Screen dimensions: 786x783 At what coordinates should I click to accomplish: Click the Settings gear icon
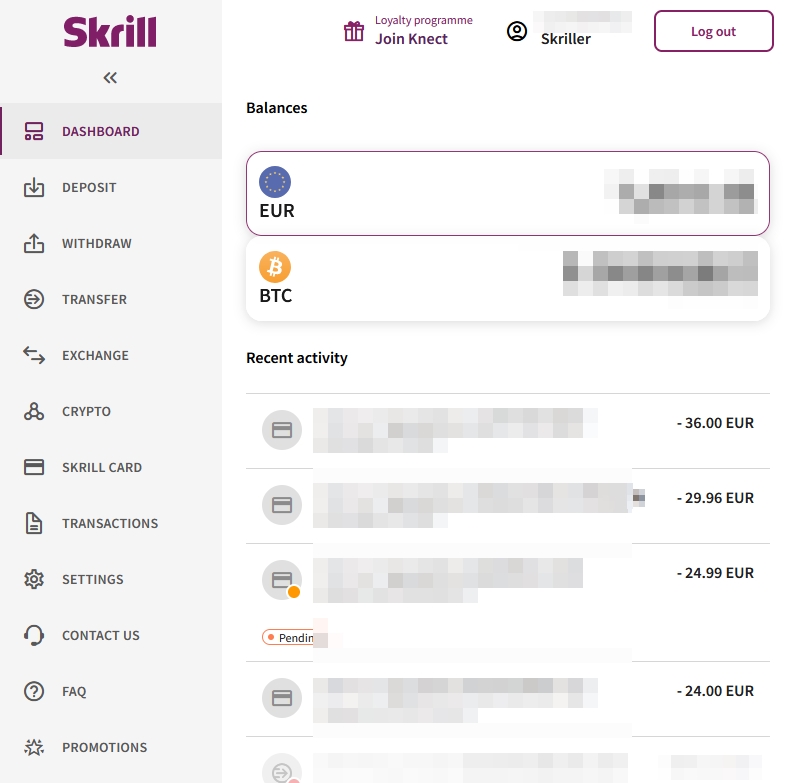coord(34,579)
